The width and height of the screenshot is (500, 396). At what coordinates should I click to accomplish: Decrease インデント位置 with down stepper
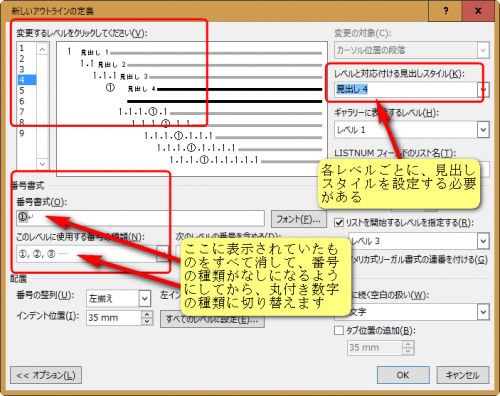[147, 321]
